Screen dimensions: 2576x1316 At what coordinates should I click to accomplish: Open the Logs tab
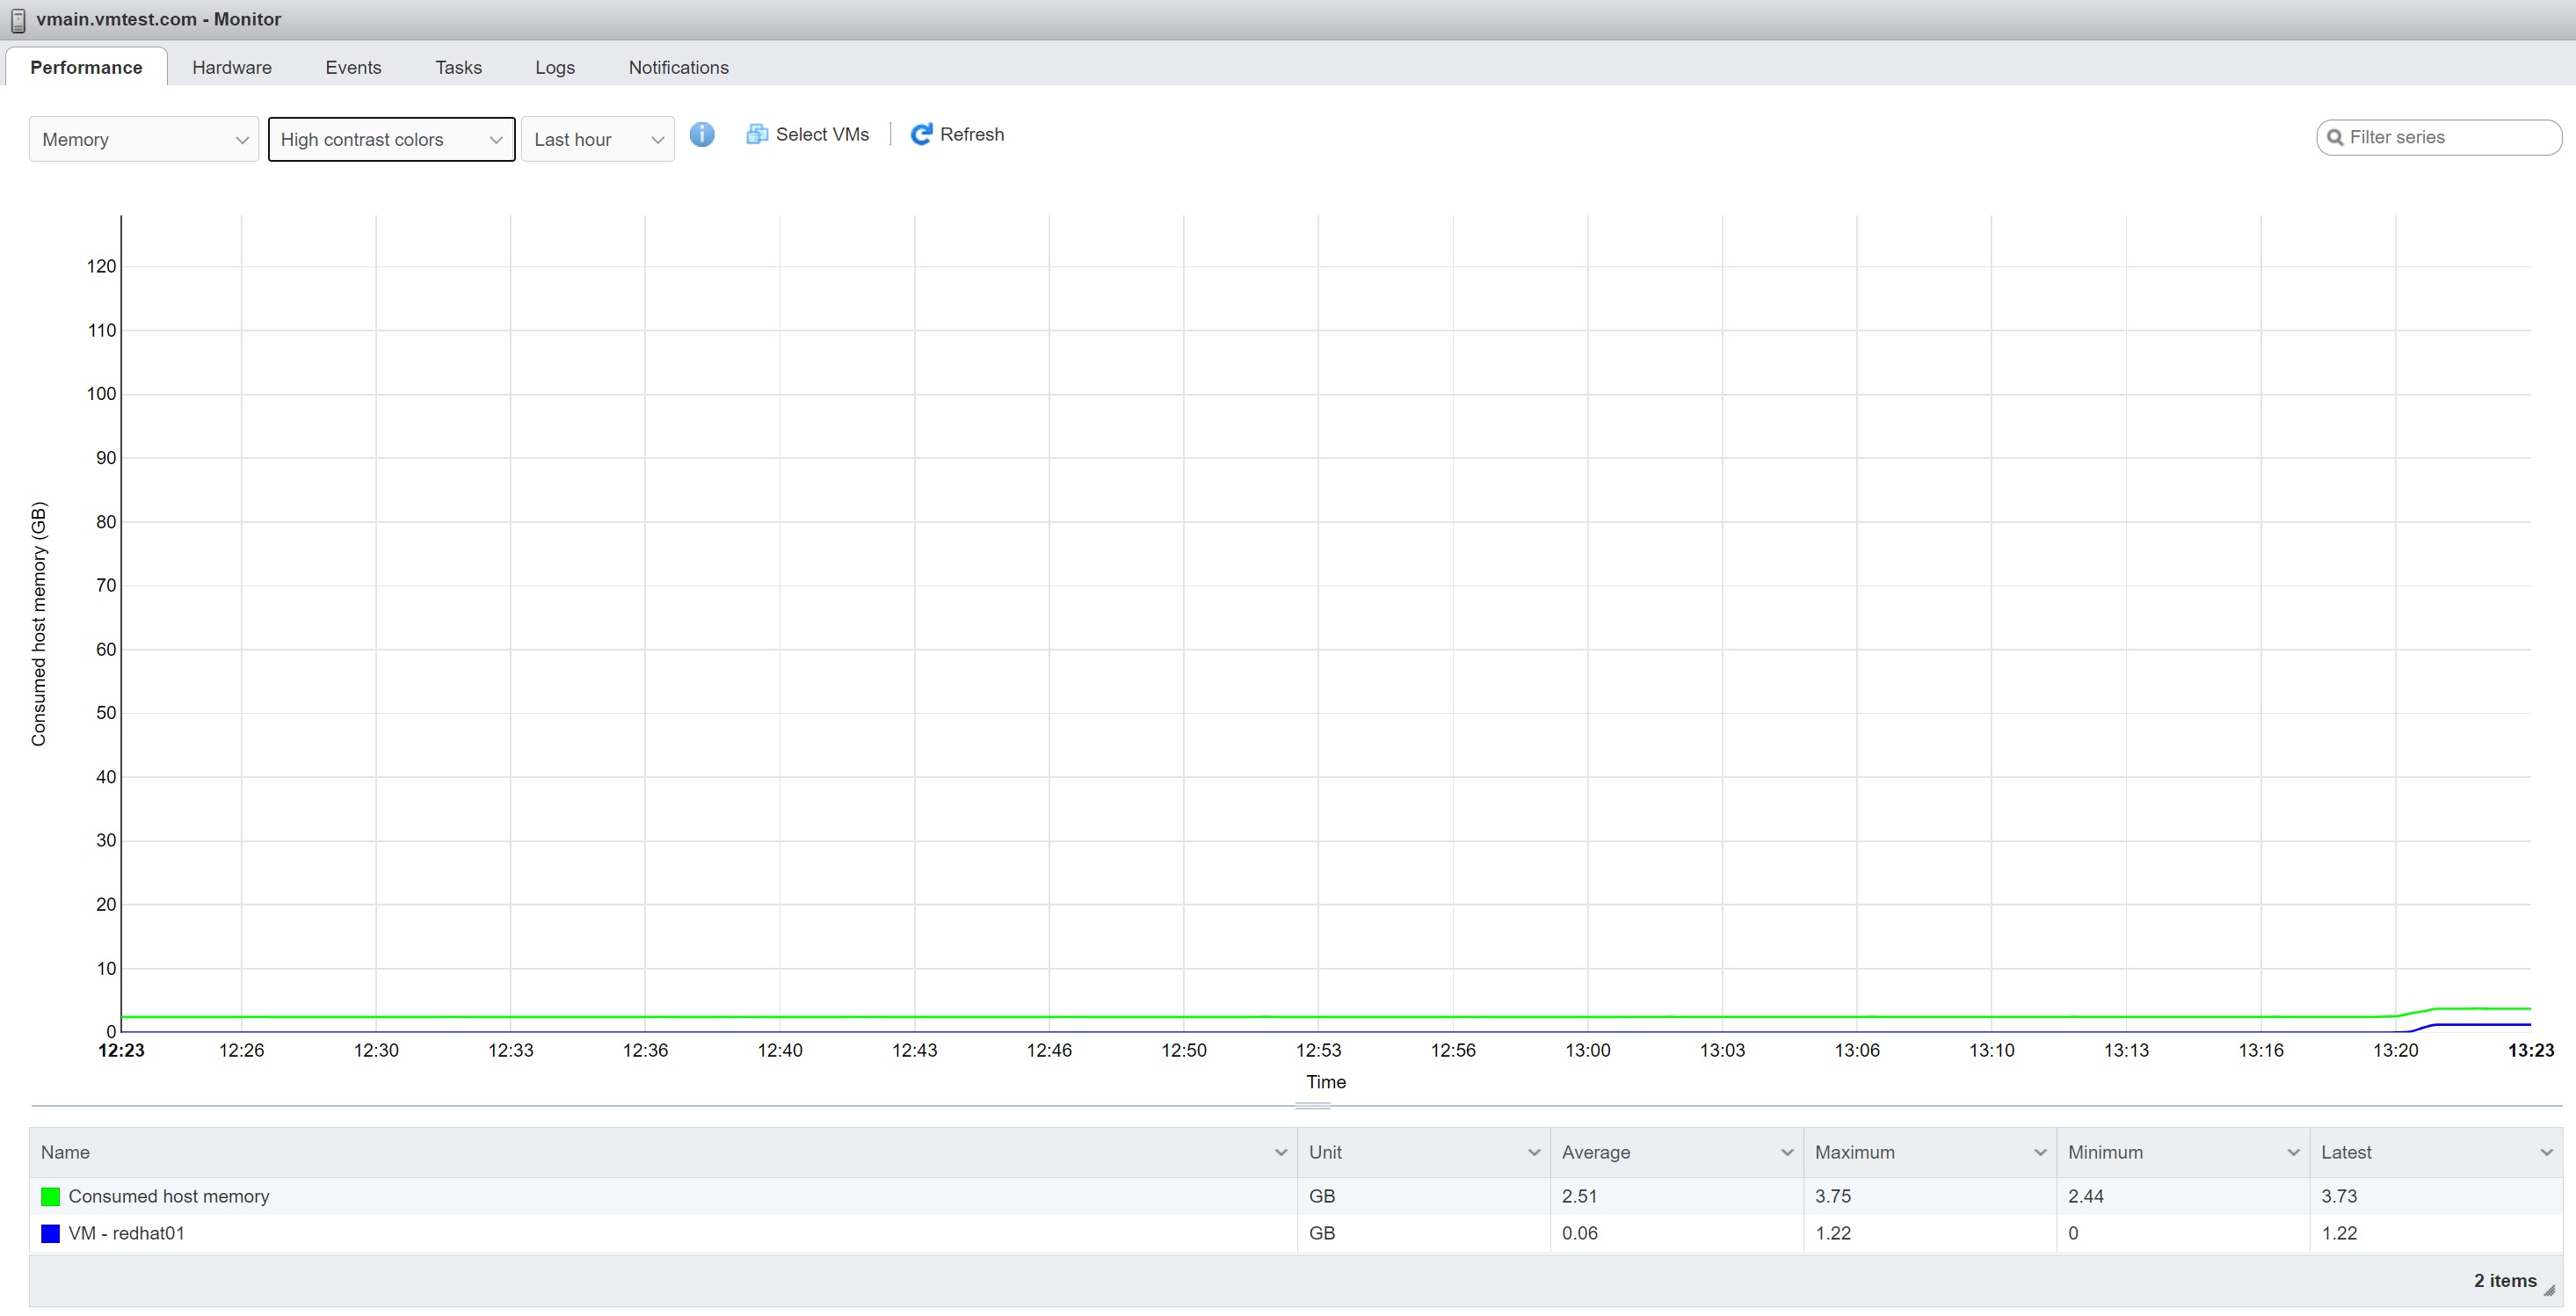tap(554, 68)
